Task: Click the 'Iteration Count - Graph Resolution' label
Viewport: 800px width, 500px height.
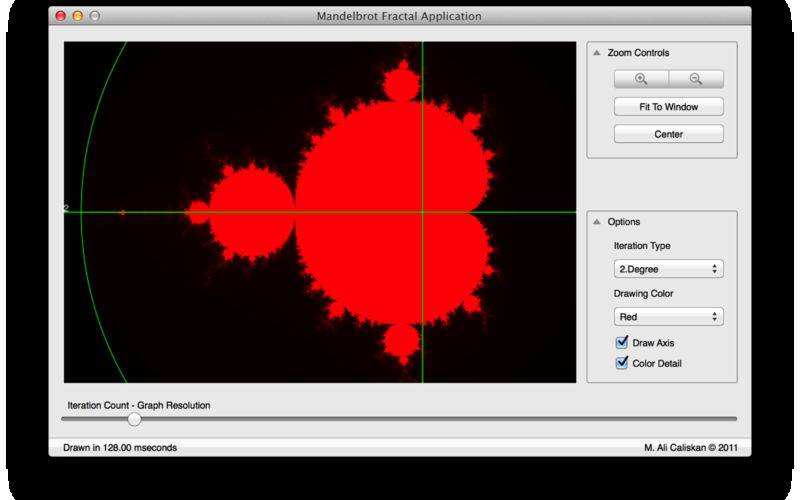Action: pyautogui.click(x=139, y=405)
